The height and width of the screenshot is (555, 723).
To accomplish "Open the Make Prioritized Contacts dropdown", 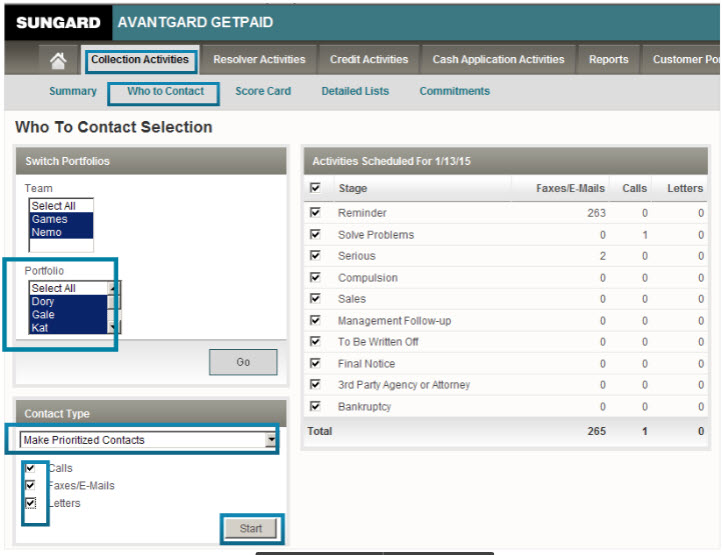I will tap(148, 440).
